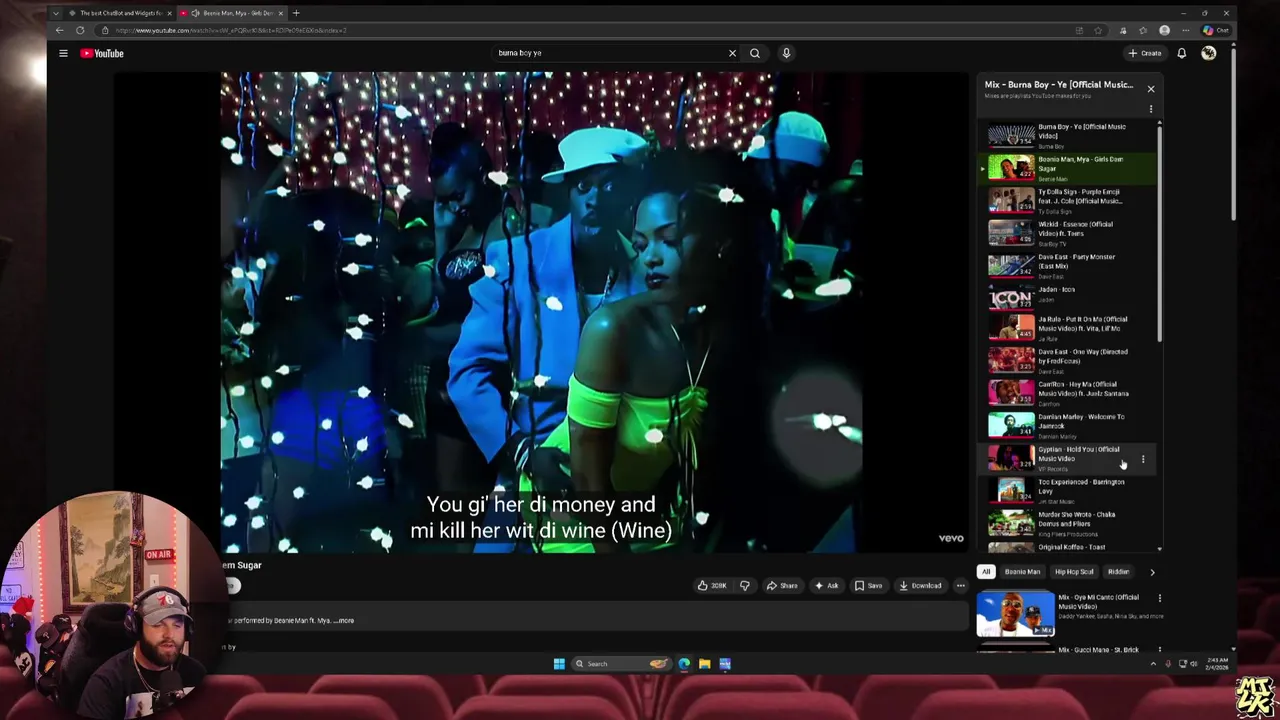Run search with the magnifier button
The height and width of the screenshot is (720, 1280).
[755, 53]
